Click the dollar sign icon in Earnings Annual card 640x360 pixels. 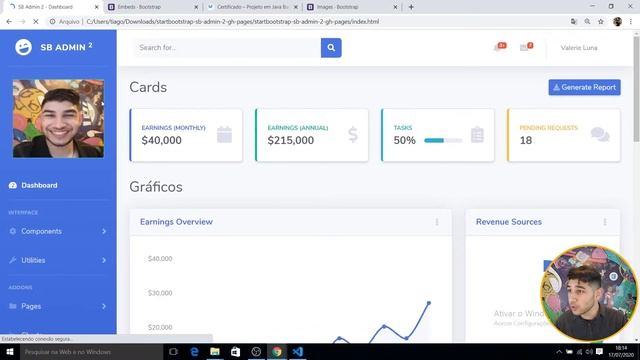[353, 135]
